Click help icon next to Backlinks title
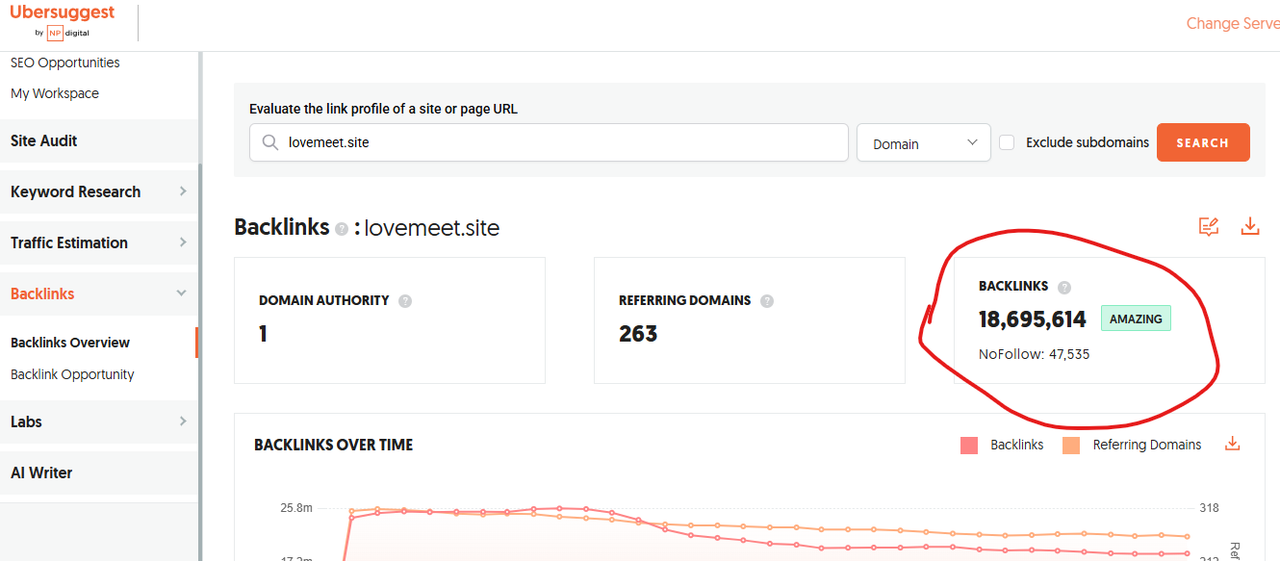This screenshot has width=1280, height=561. 342,229
